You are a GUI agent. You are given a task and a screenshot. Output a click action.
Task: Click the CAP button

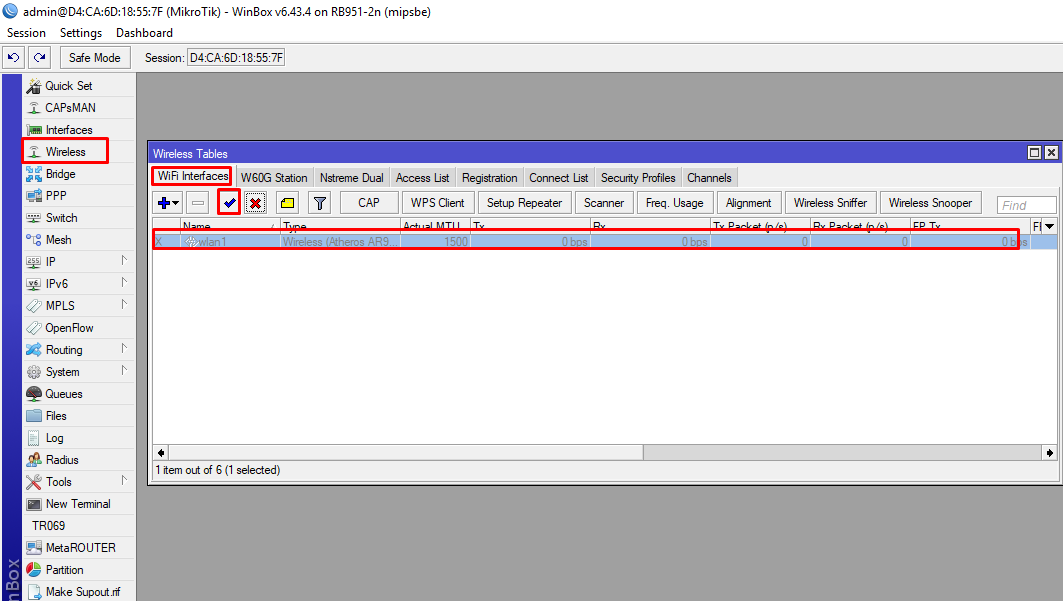click(x=369, y=203)
